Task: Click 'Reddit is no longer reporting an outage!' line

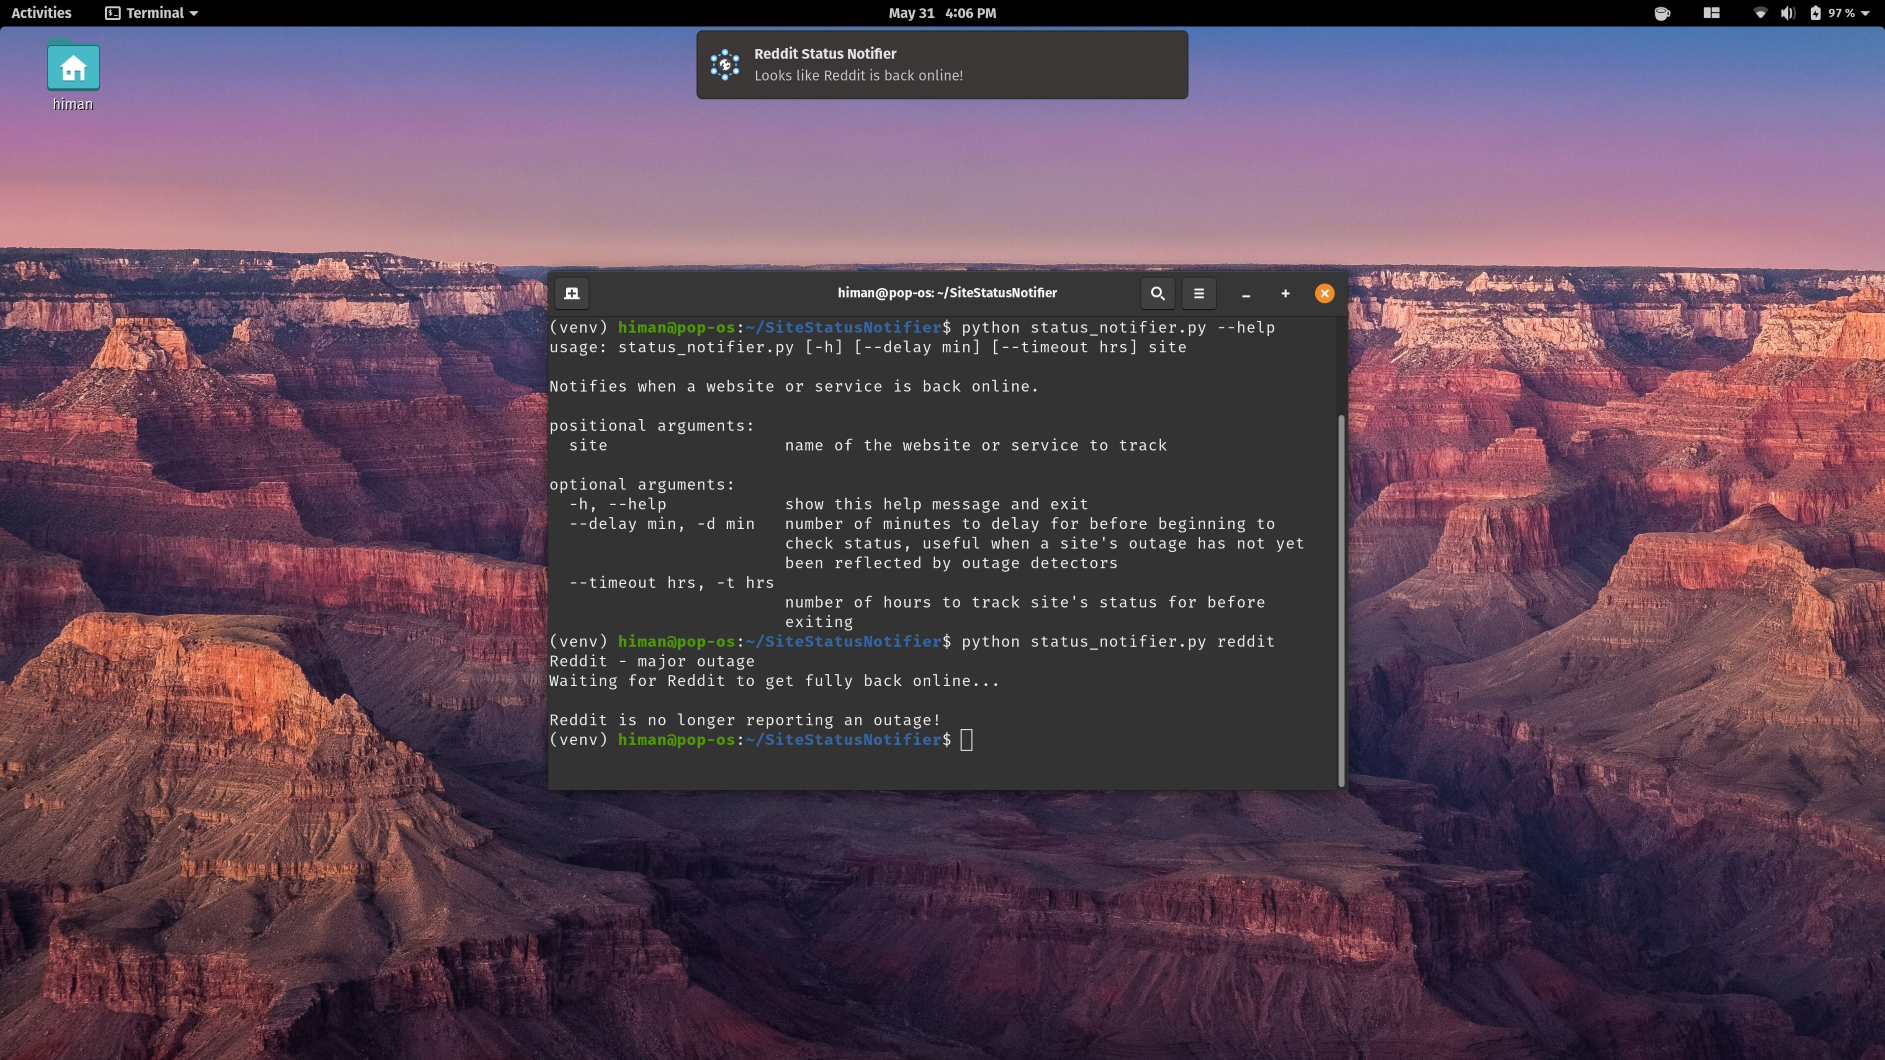Action: (x=745, y=720)
